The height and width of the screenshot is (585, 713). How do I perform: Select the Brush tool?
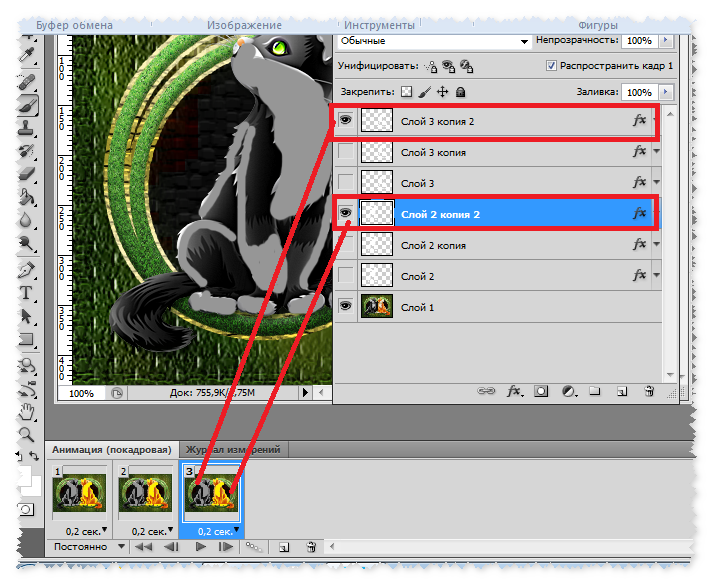tap(27, 106)
